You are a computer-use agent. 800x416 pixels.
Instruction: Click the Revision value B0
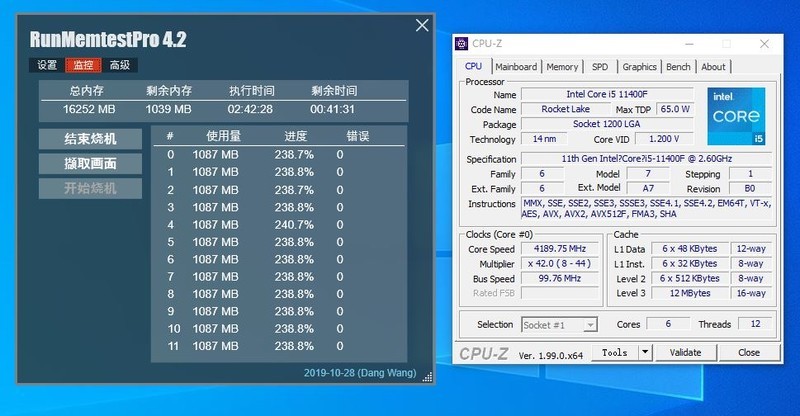[750, 188]
